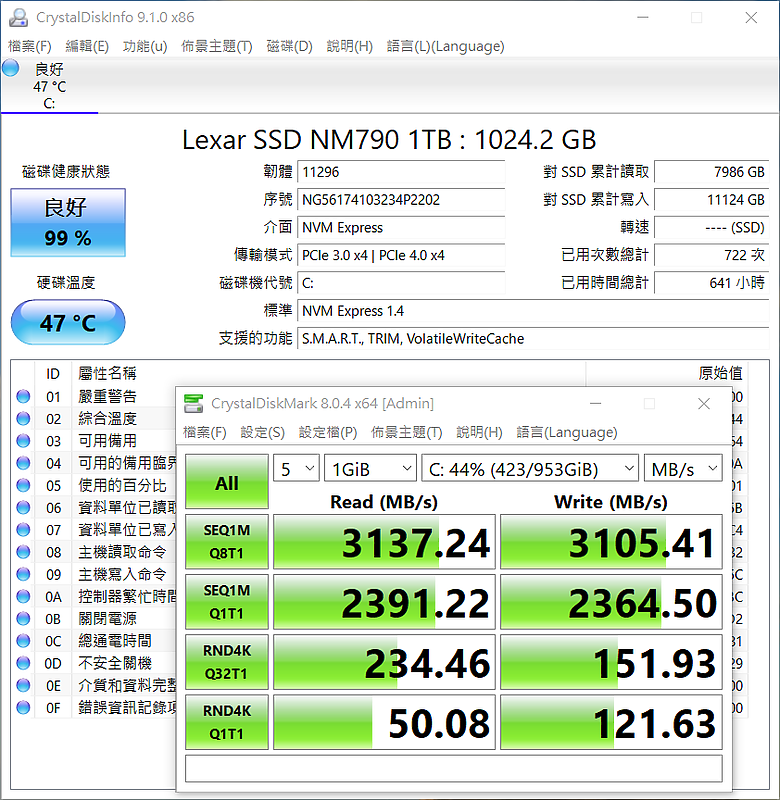Image resolution: width=780 pixels, height=800 pixels.
Task: Open the test size dropdown showing 1GiB
Action: [x=370, y=468]
